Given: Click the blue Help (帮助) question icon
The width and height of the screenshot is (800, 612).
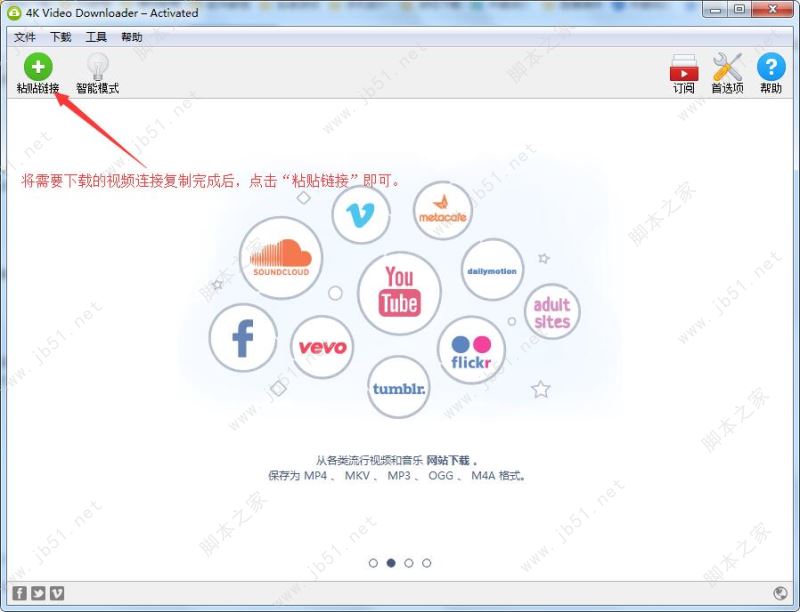Looking at the screenshot, I should click(771, 73).
